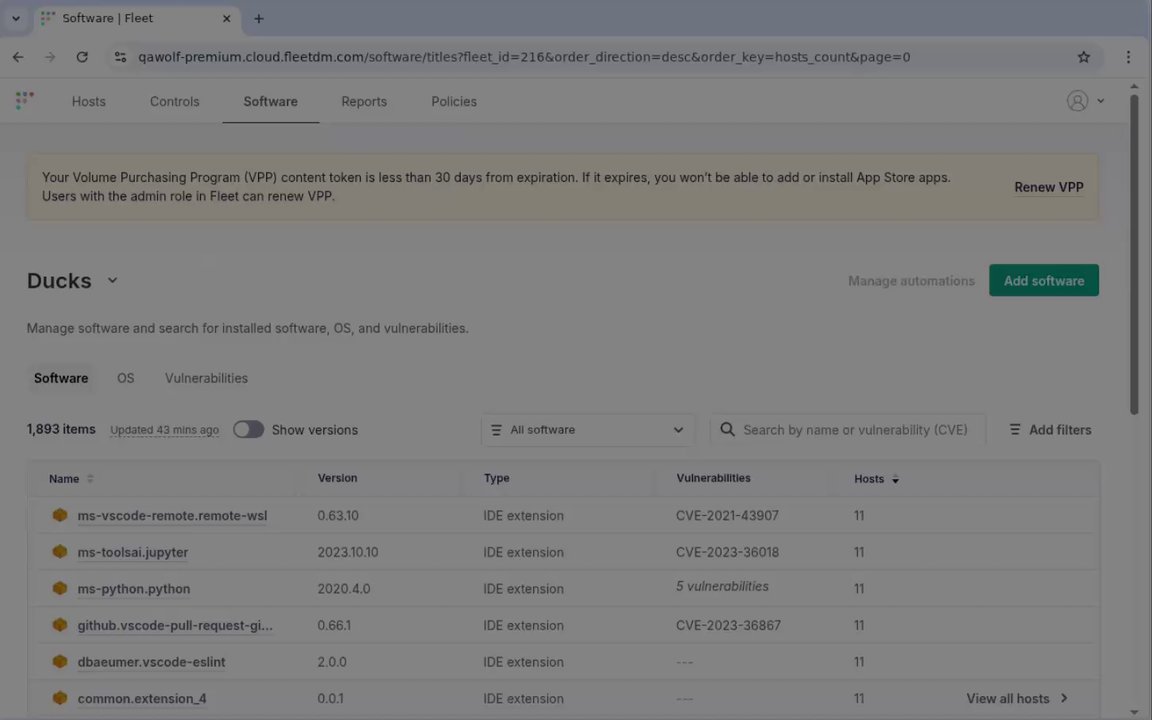Open ms-python.python software details

(x=134, y=588)
